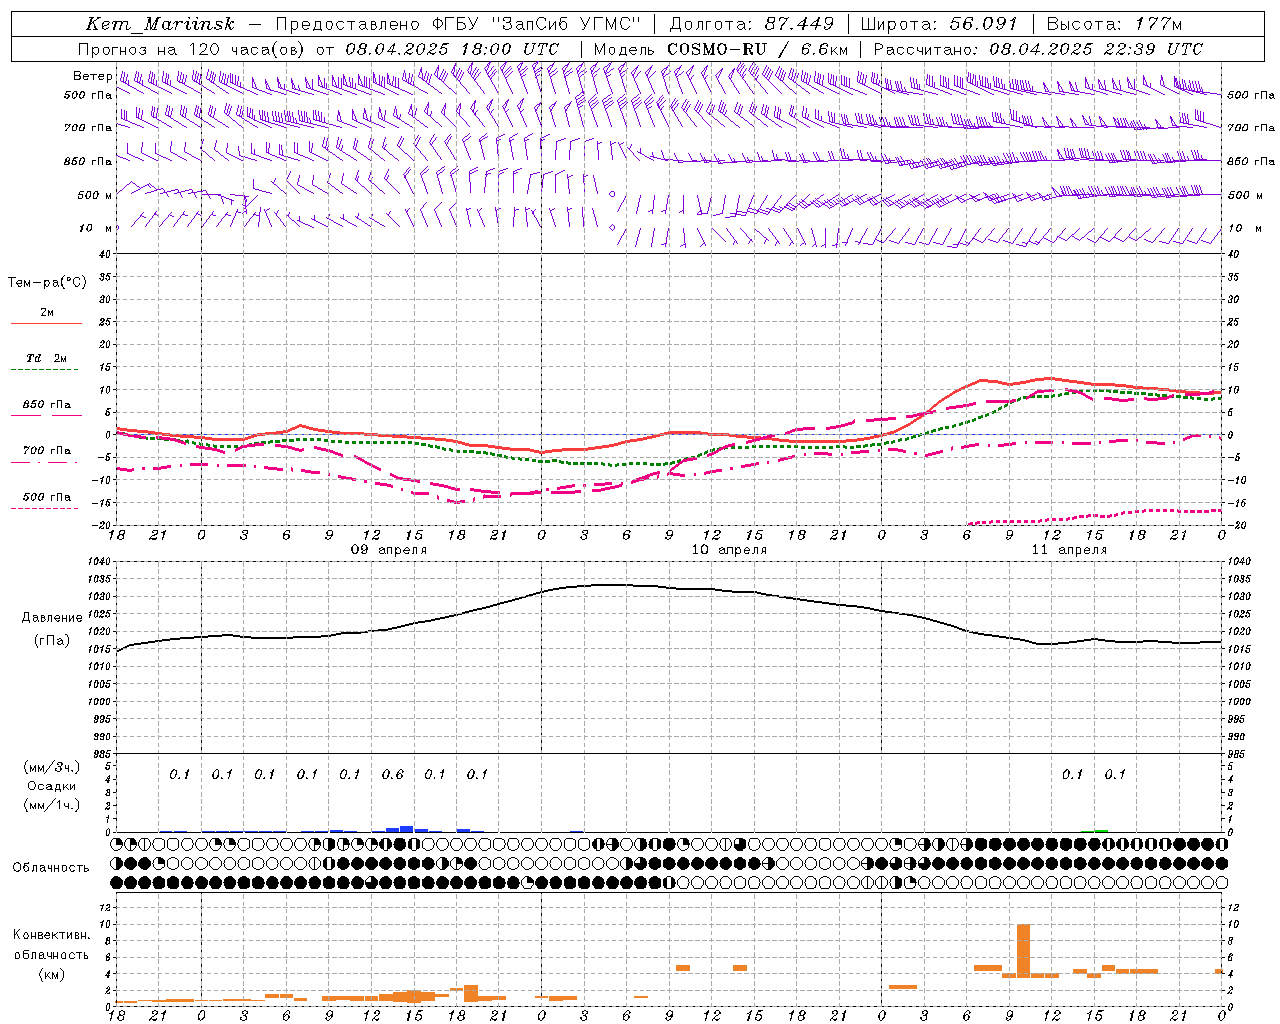Click the 'Давление' pressure panel label
The width and height of the screenshot is (1280, 1024).
click(x=51, y=618)
